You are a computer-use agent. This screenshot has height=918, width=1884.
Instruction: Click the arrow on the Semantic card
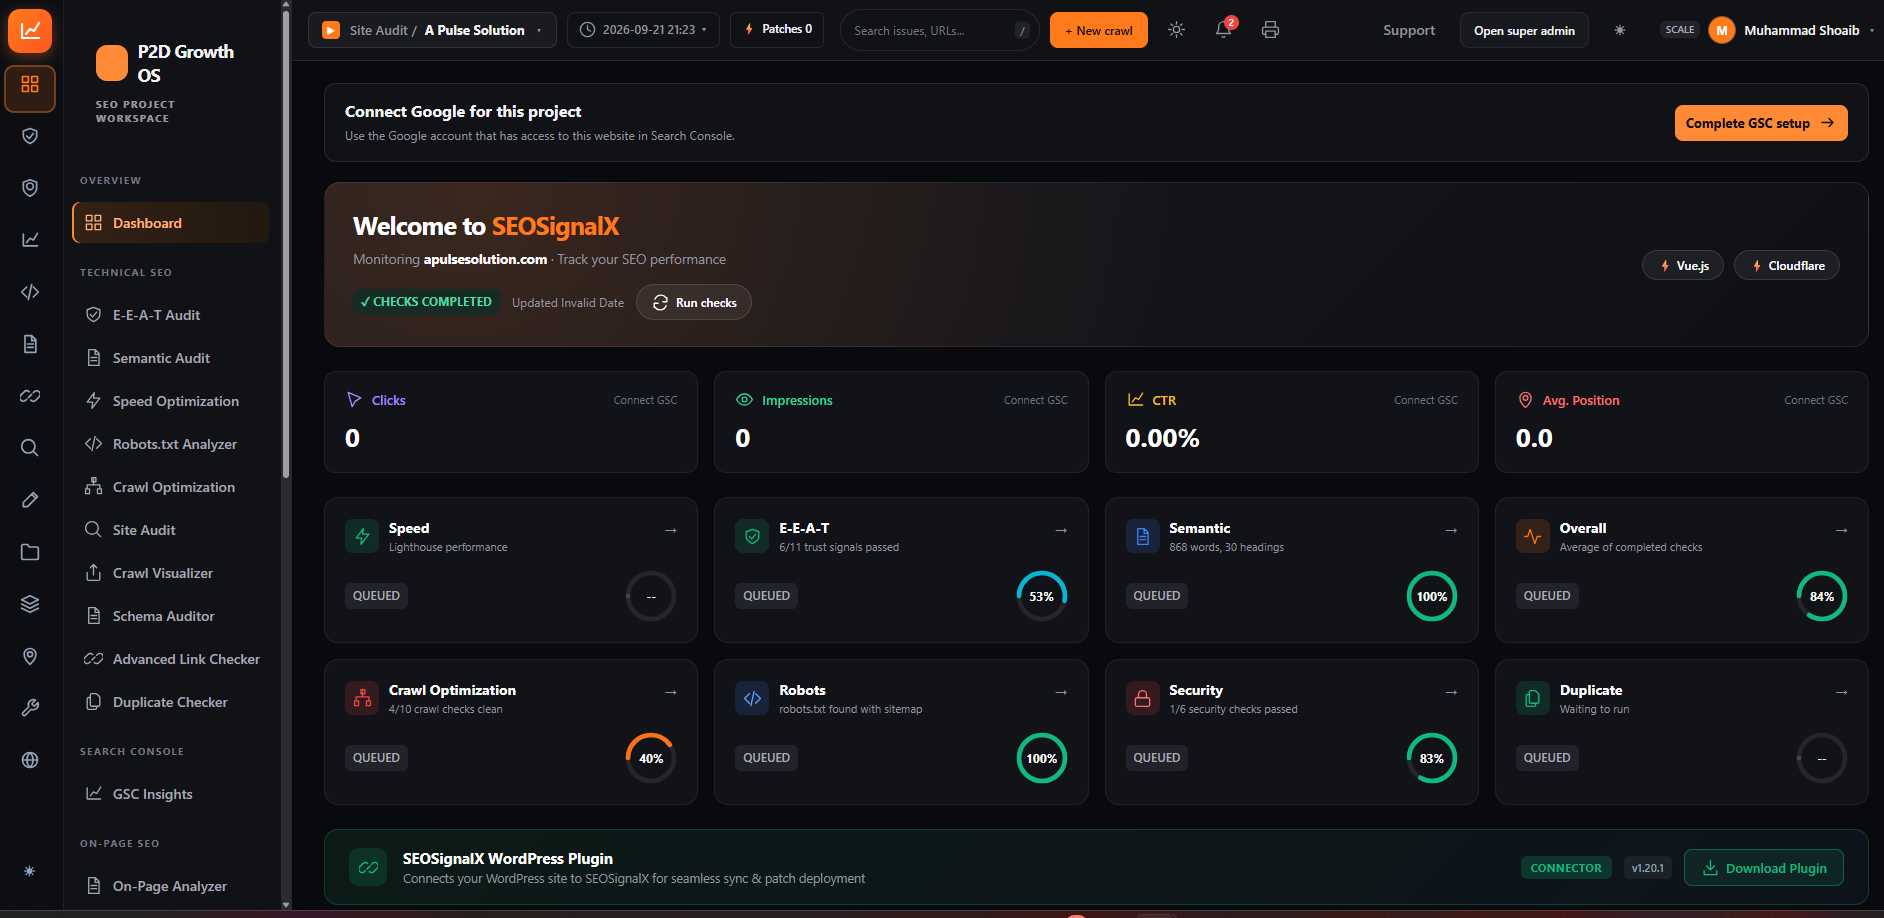tap(1451, 530)
